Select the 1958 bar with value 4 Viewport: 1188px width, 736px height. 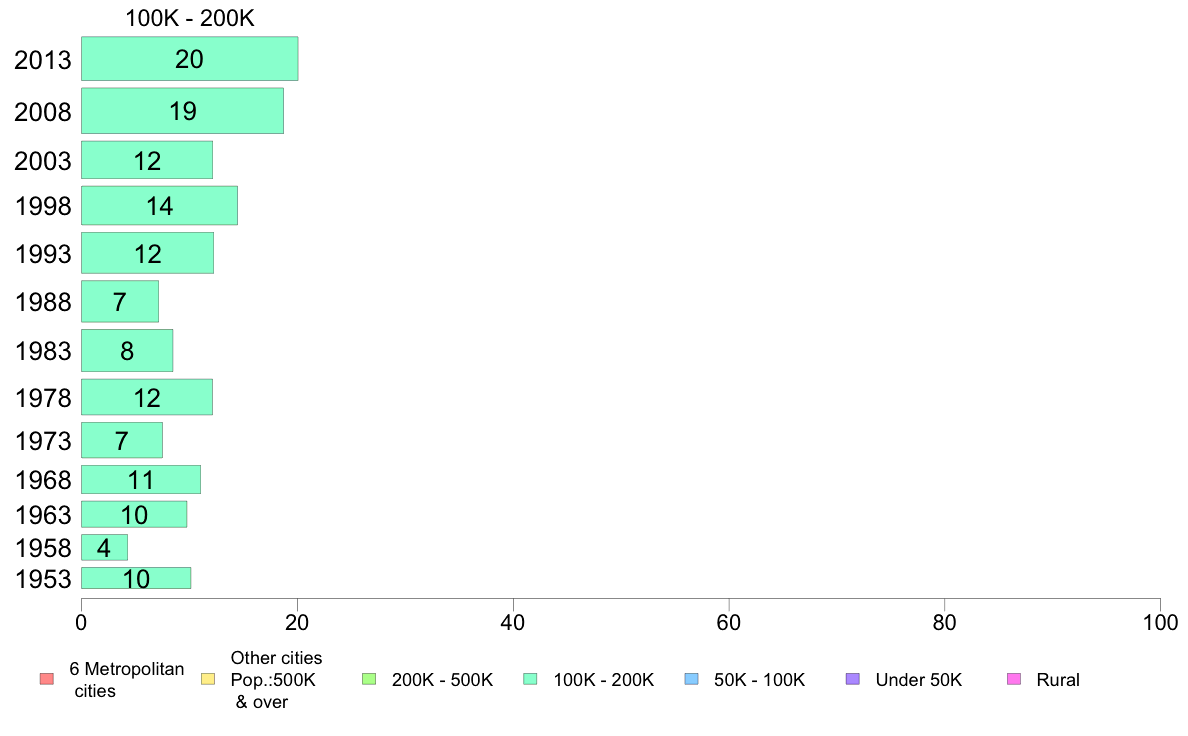tap(105, 547)
